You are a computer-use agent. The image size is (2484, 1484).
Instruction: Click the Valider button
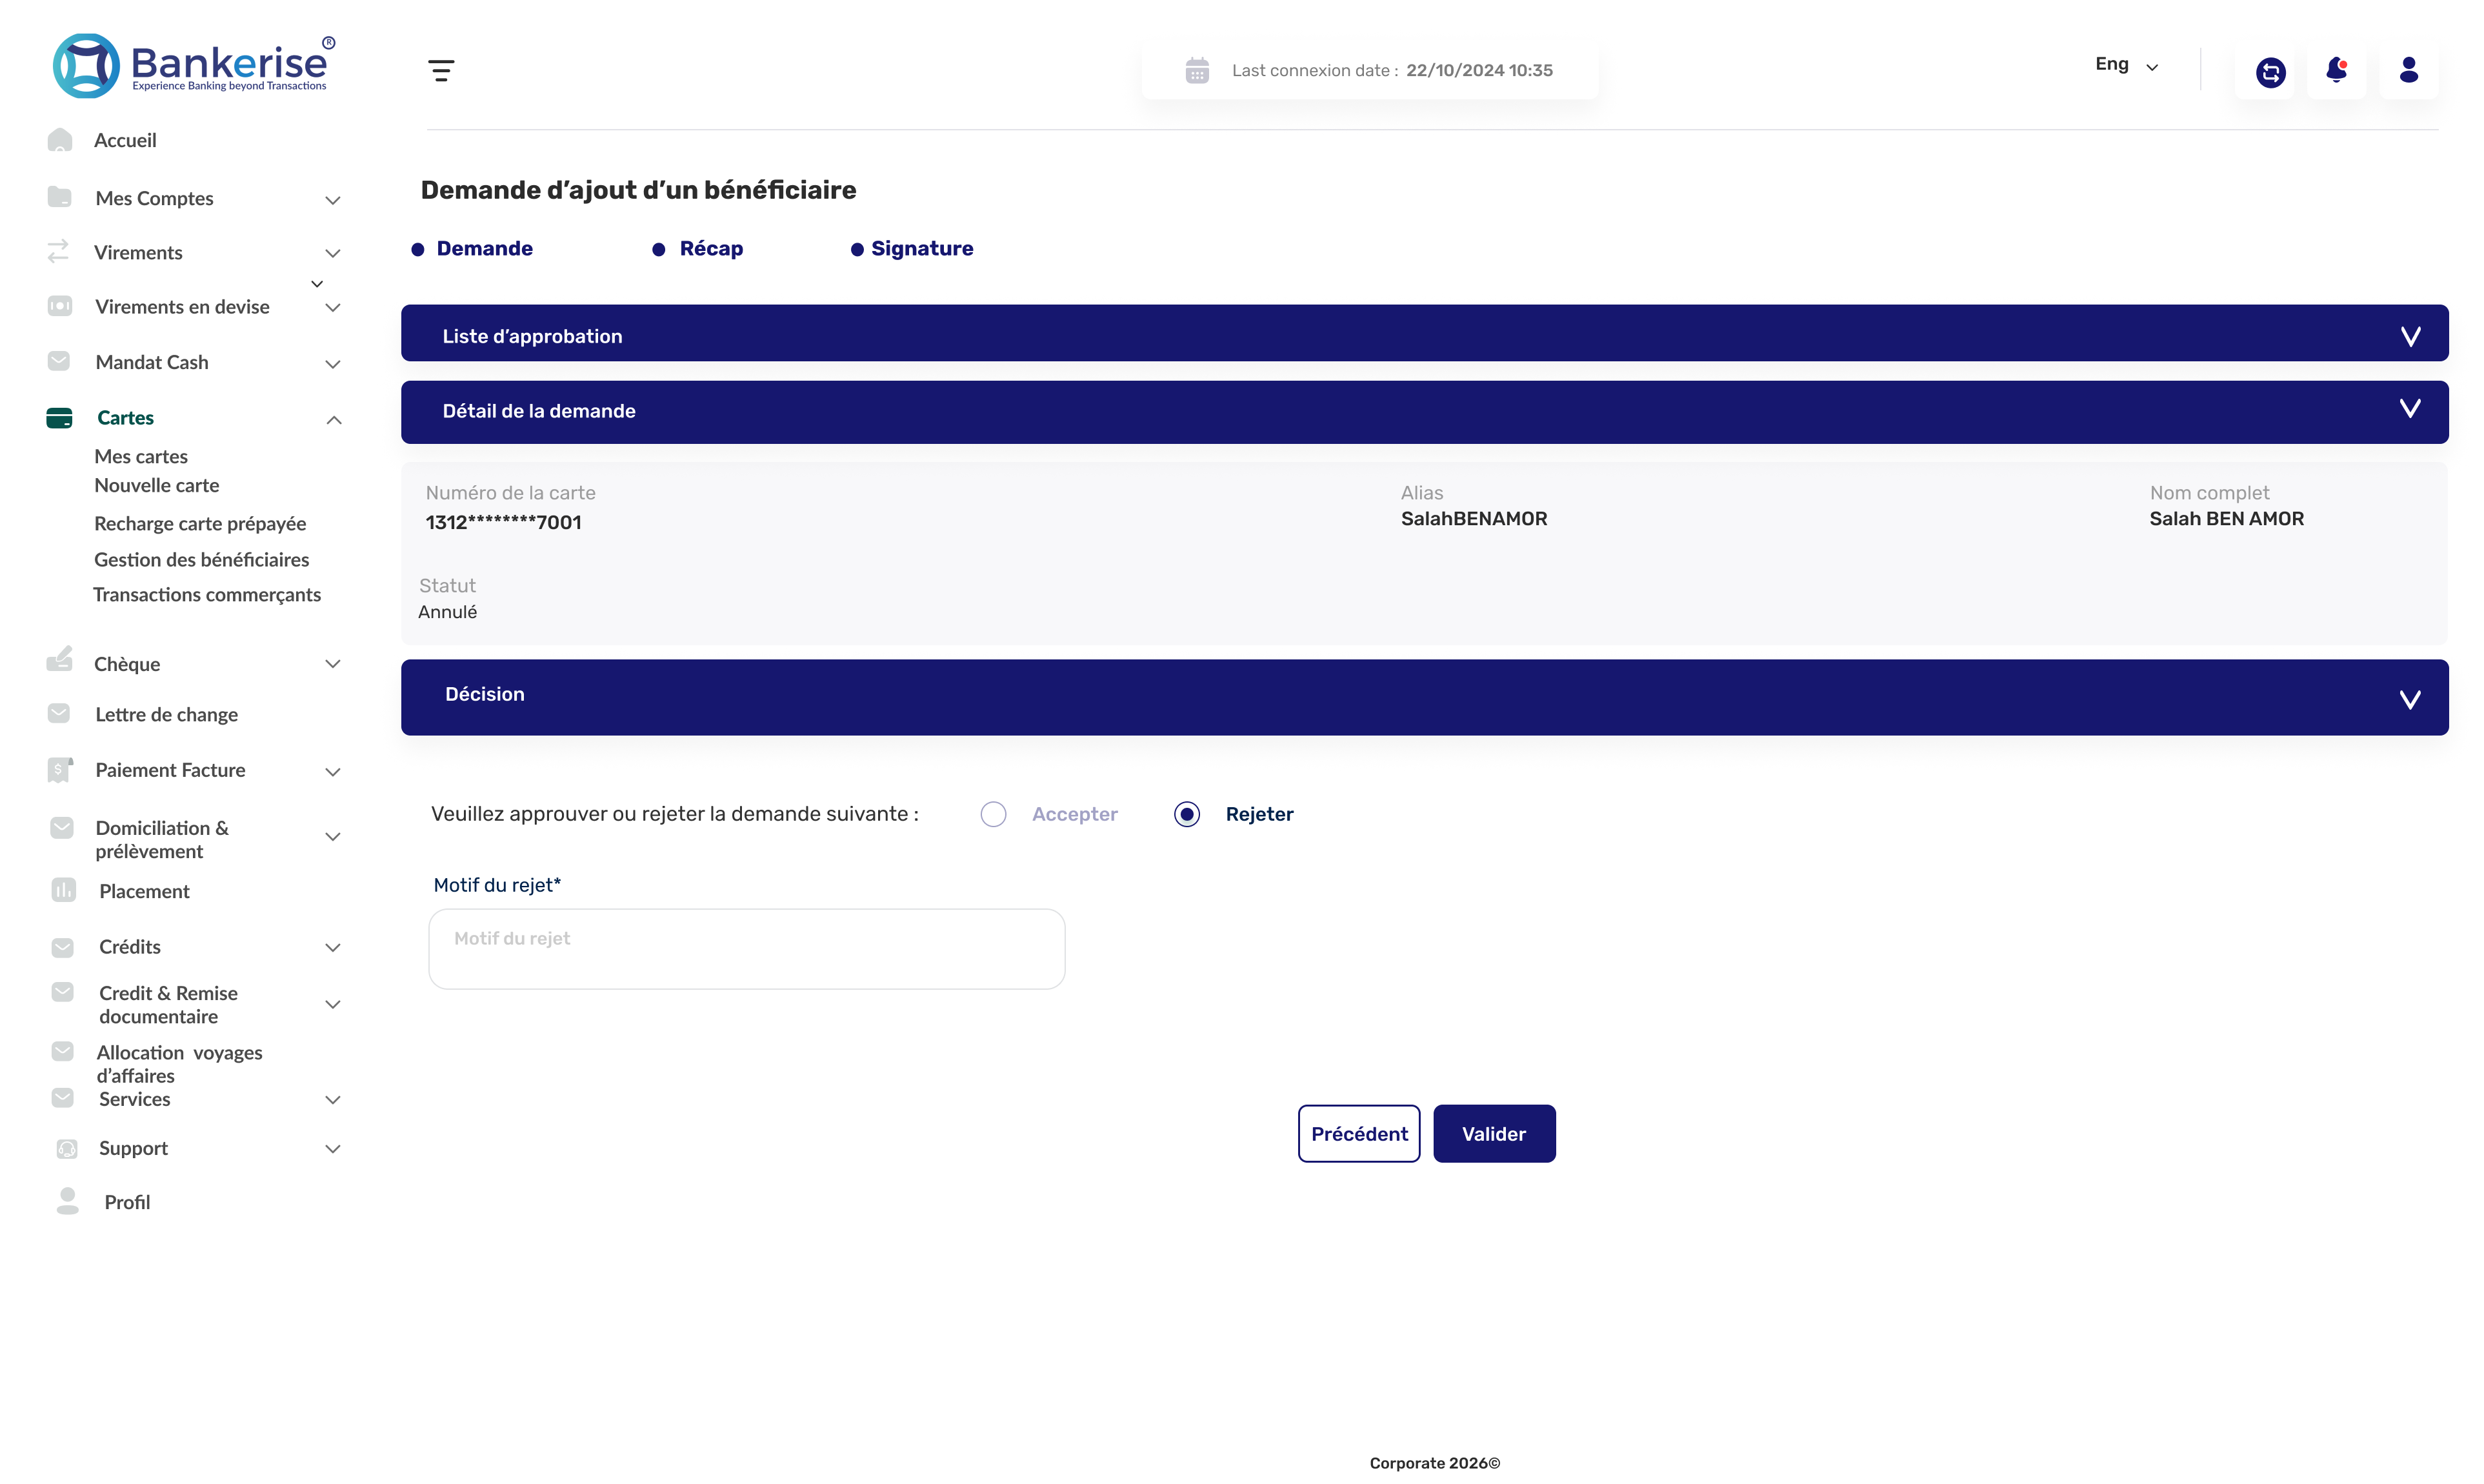pos(1494,1133)
